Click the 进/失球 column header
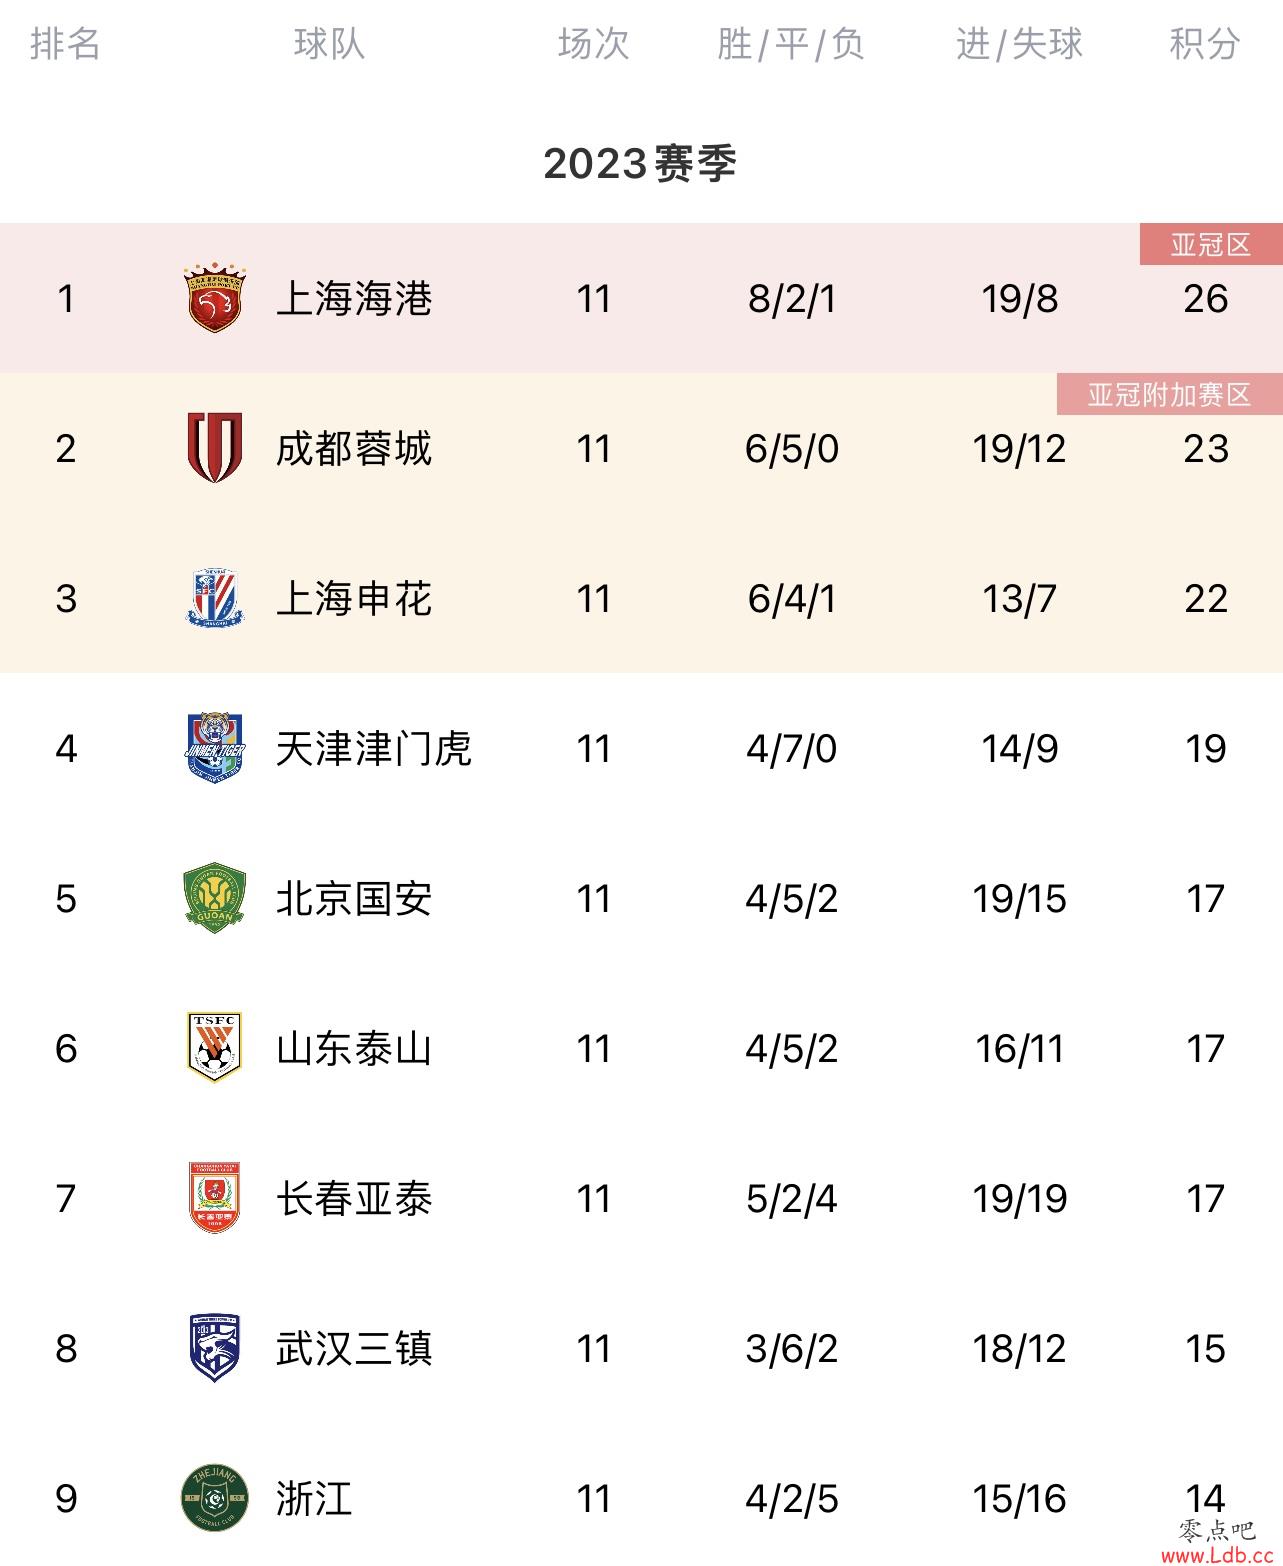Viewport: 1283px width, 1566px height. pos(1019,44)
